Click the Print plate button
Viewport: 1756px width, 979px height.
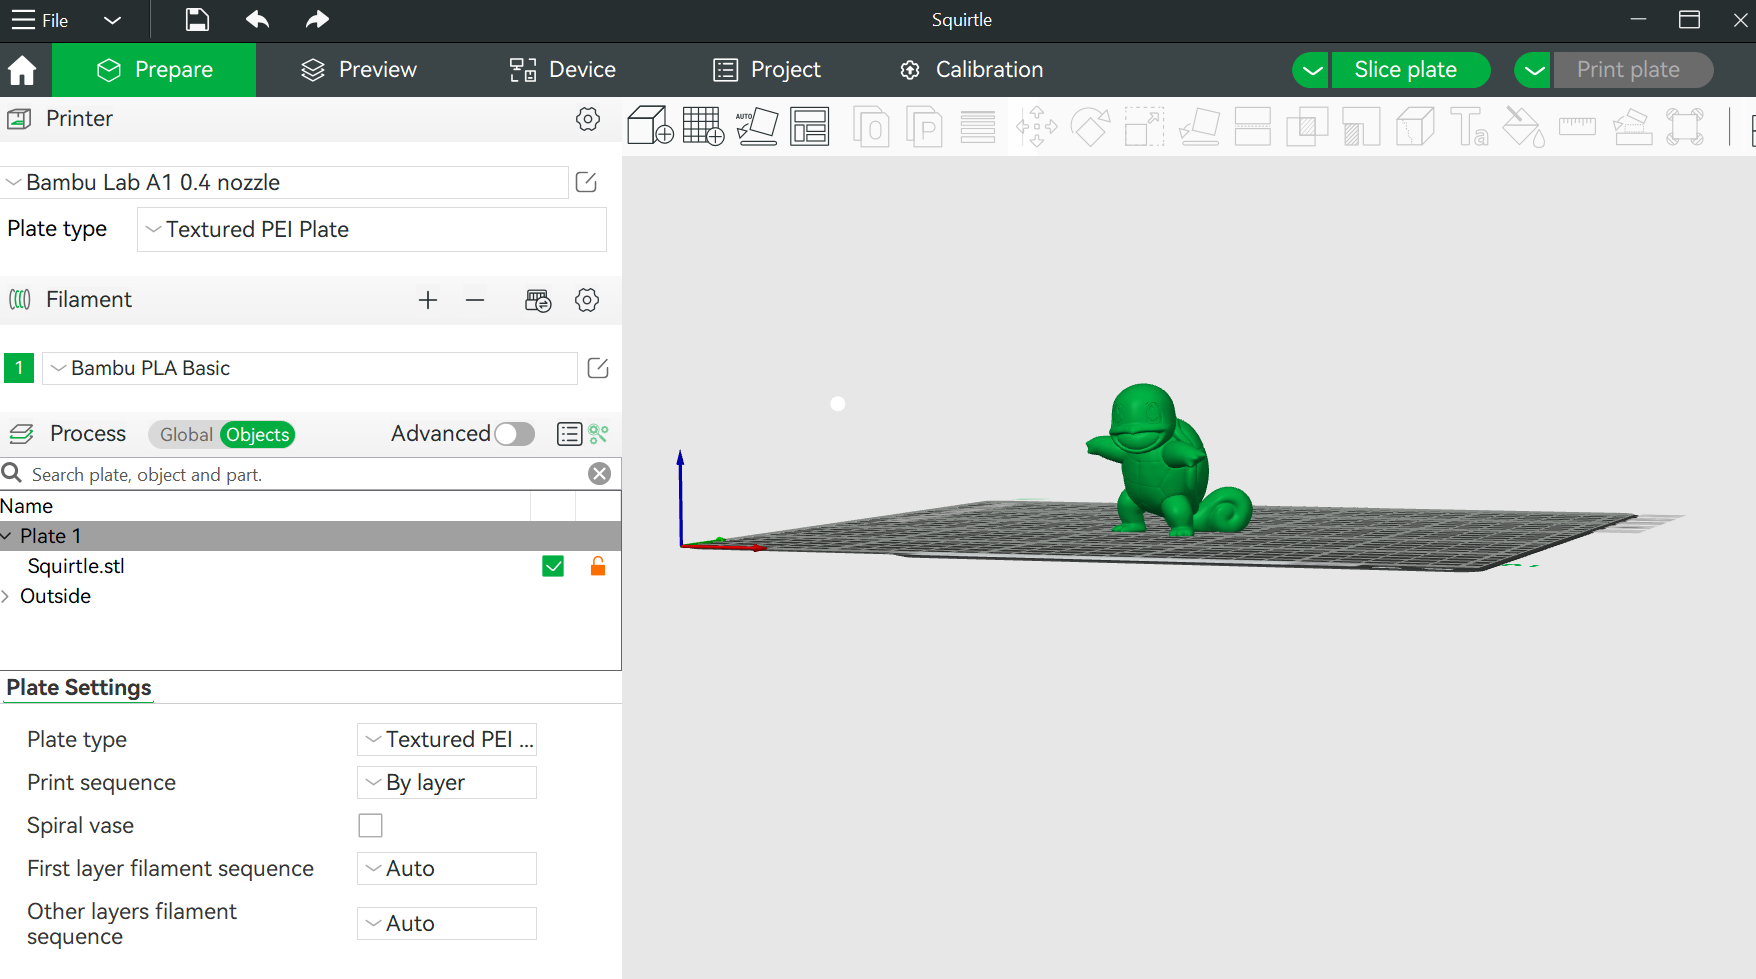pyautogui.click(x=1633, y=70)
